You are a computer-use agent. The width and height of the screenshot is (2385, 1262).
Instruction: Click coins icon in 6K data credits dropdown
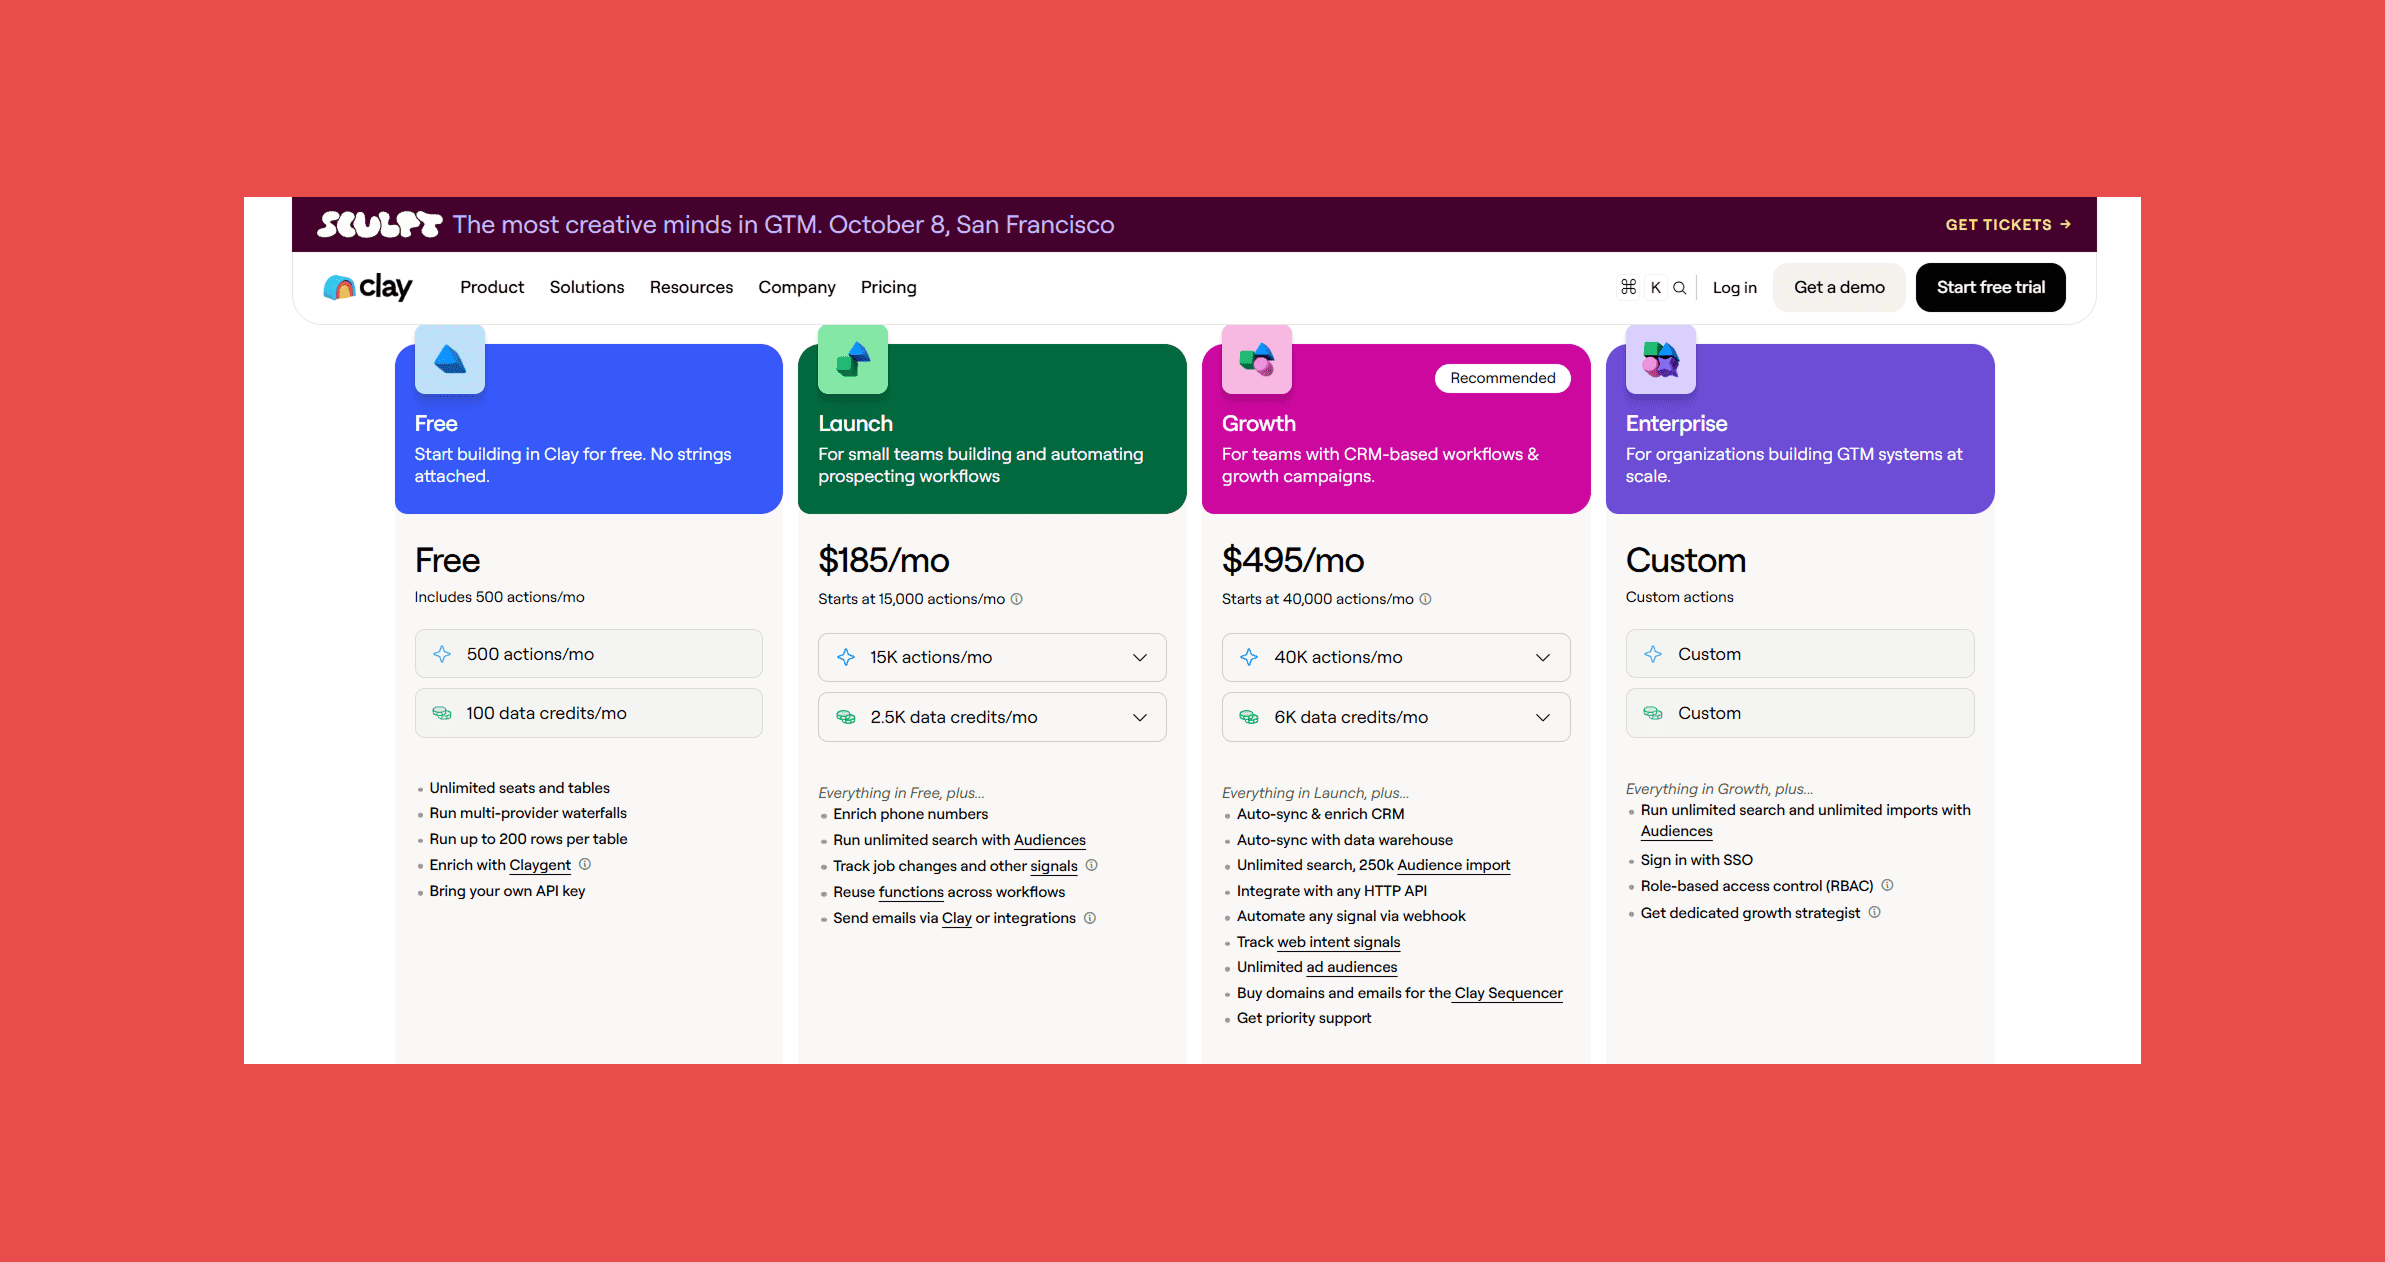[x=1249, y=717]
